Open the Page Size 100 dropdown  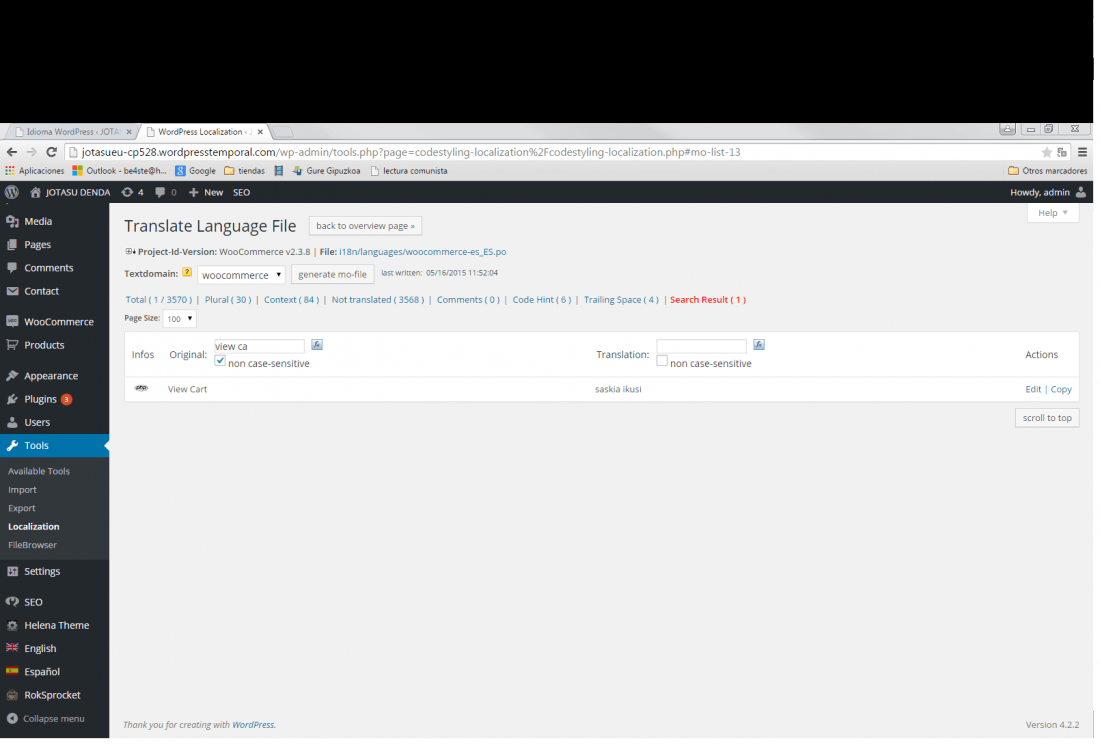point(180,320)
